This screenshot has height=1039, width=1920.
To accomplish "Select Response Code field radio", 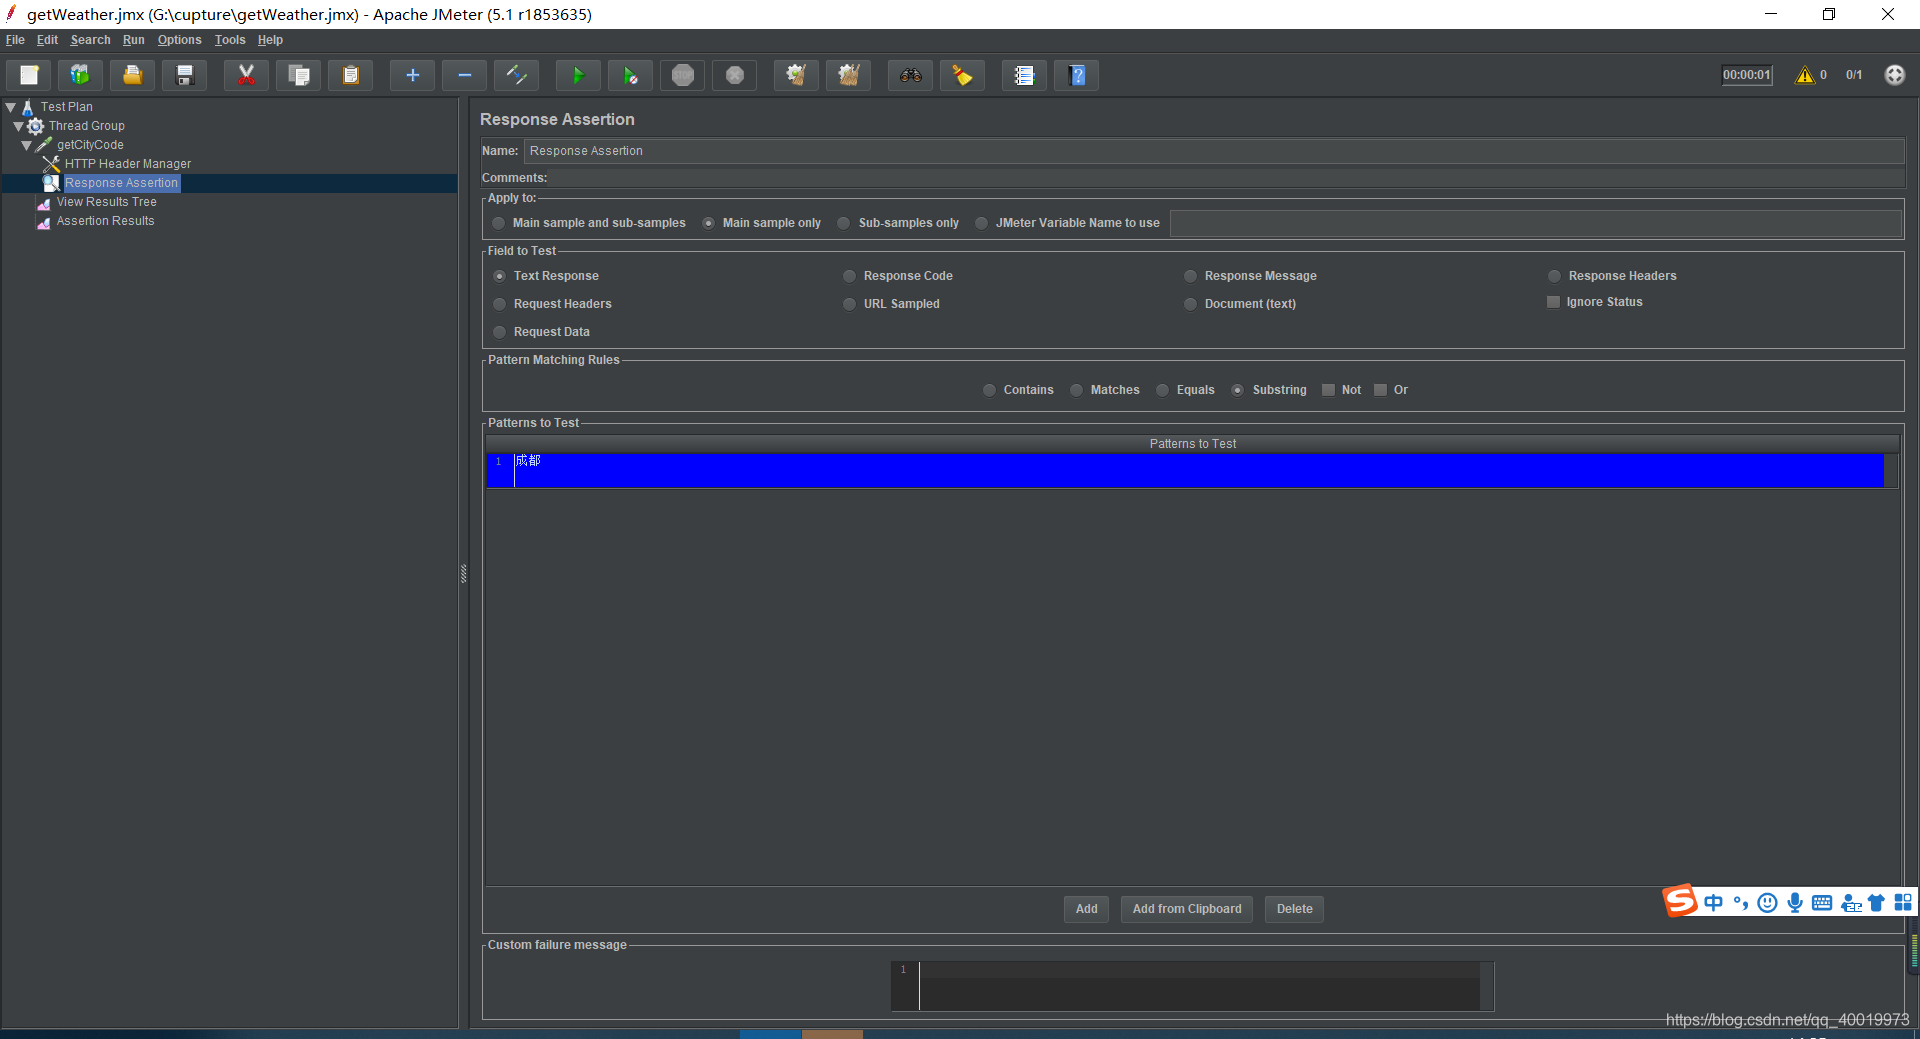I will pyautogui.click(x=850, y=276).
